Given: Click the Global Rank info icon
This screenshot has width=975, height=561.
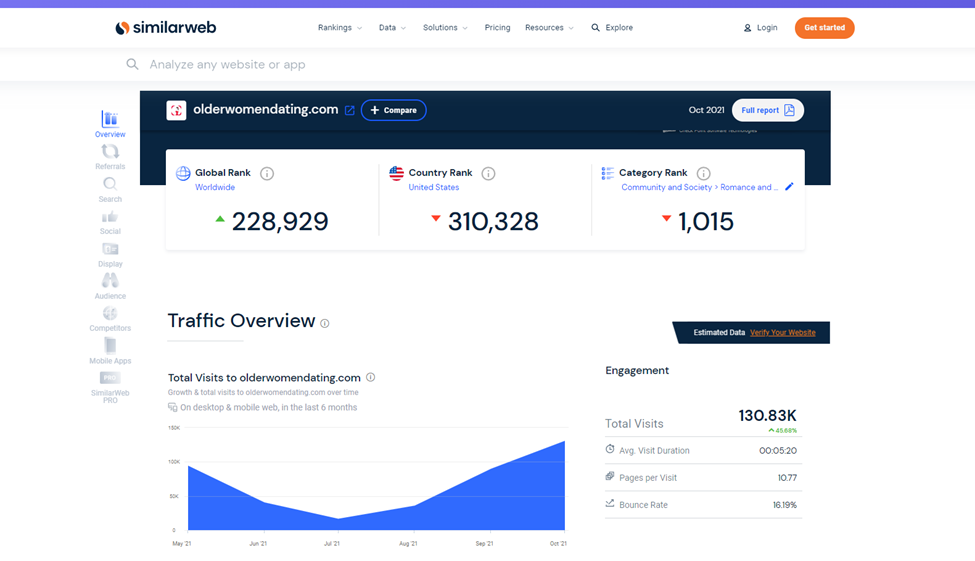Looking at the screenshot, I should coord(267,174).
